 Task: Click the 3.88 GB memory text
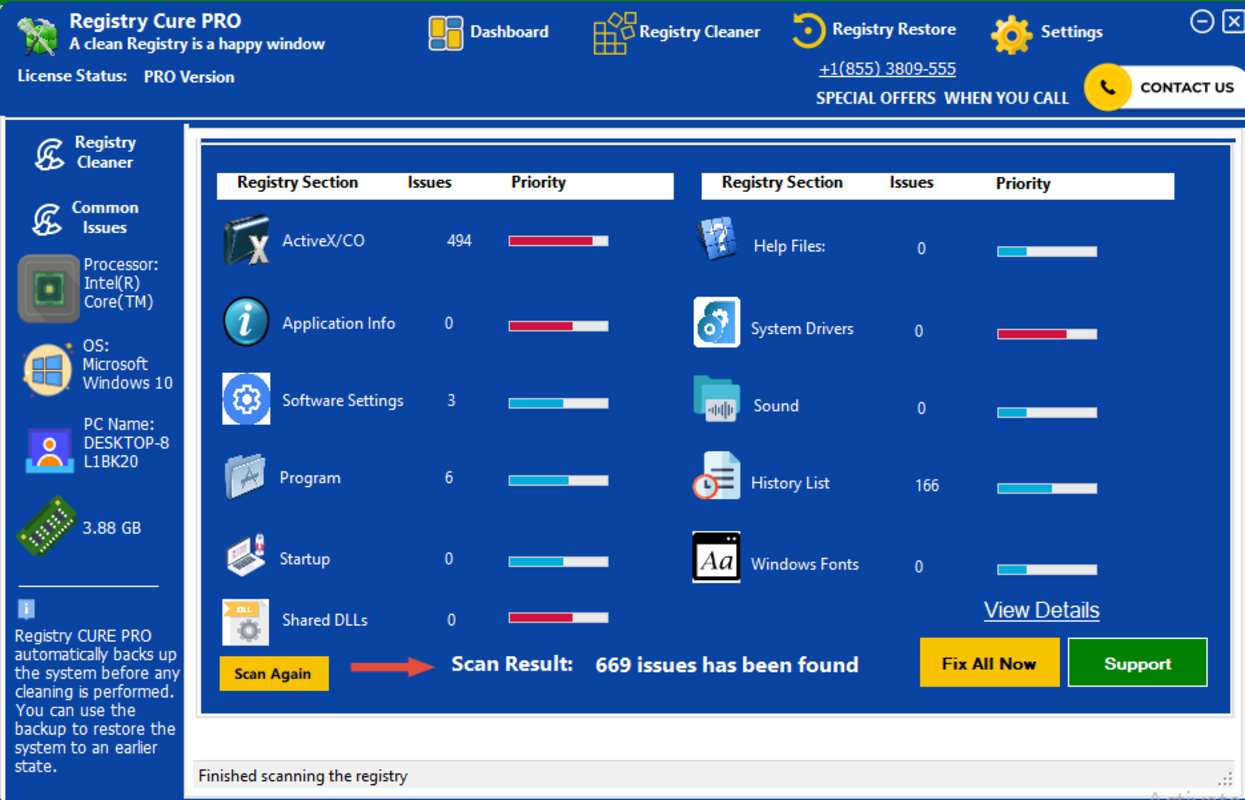pyautogui.click(x=112, y=528)
